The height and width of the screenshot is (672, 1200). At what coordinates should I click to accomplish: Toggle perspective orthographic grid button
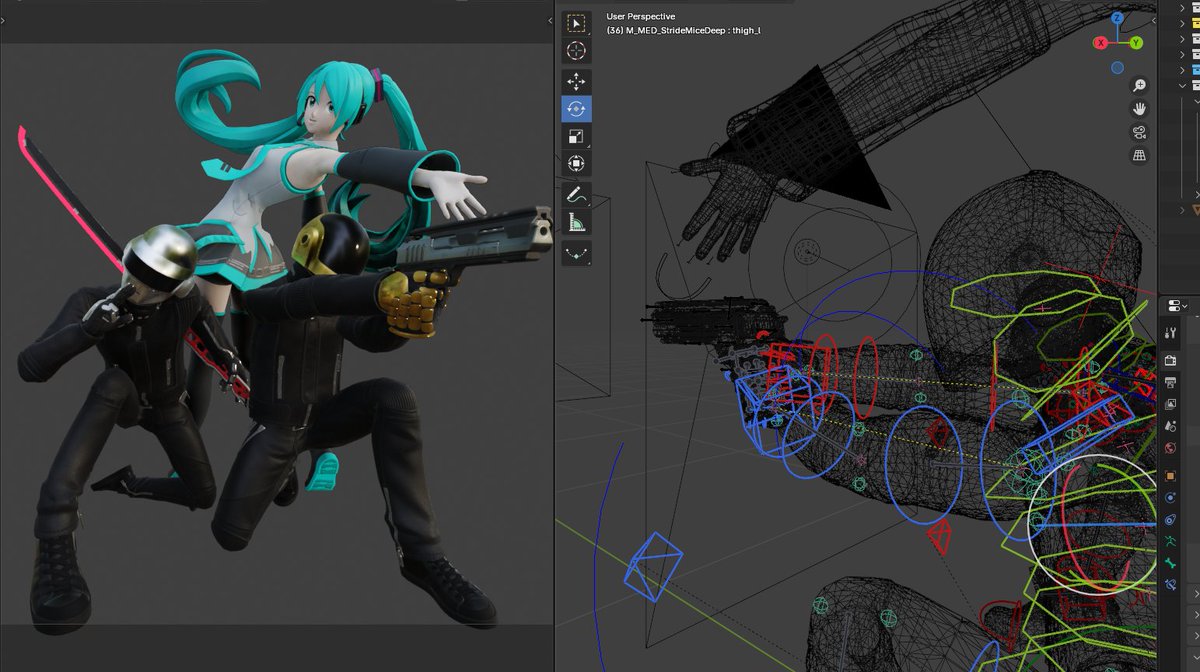pyautogui.click(x=1138, y=155)
